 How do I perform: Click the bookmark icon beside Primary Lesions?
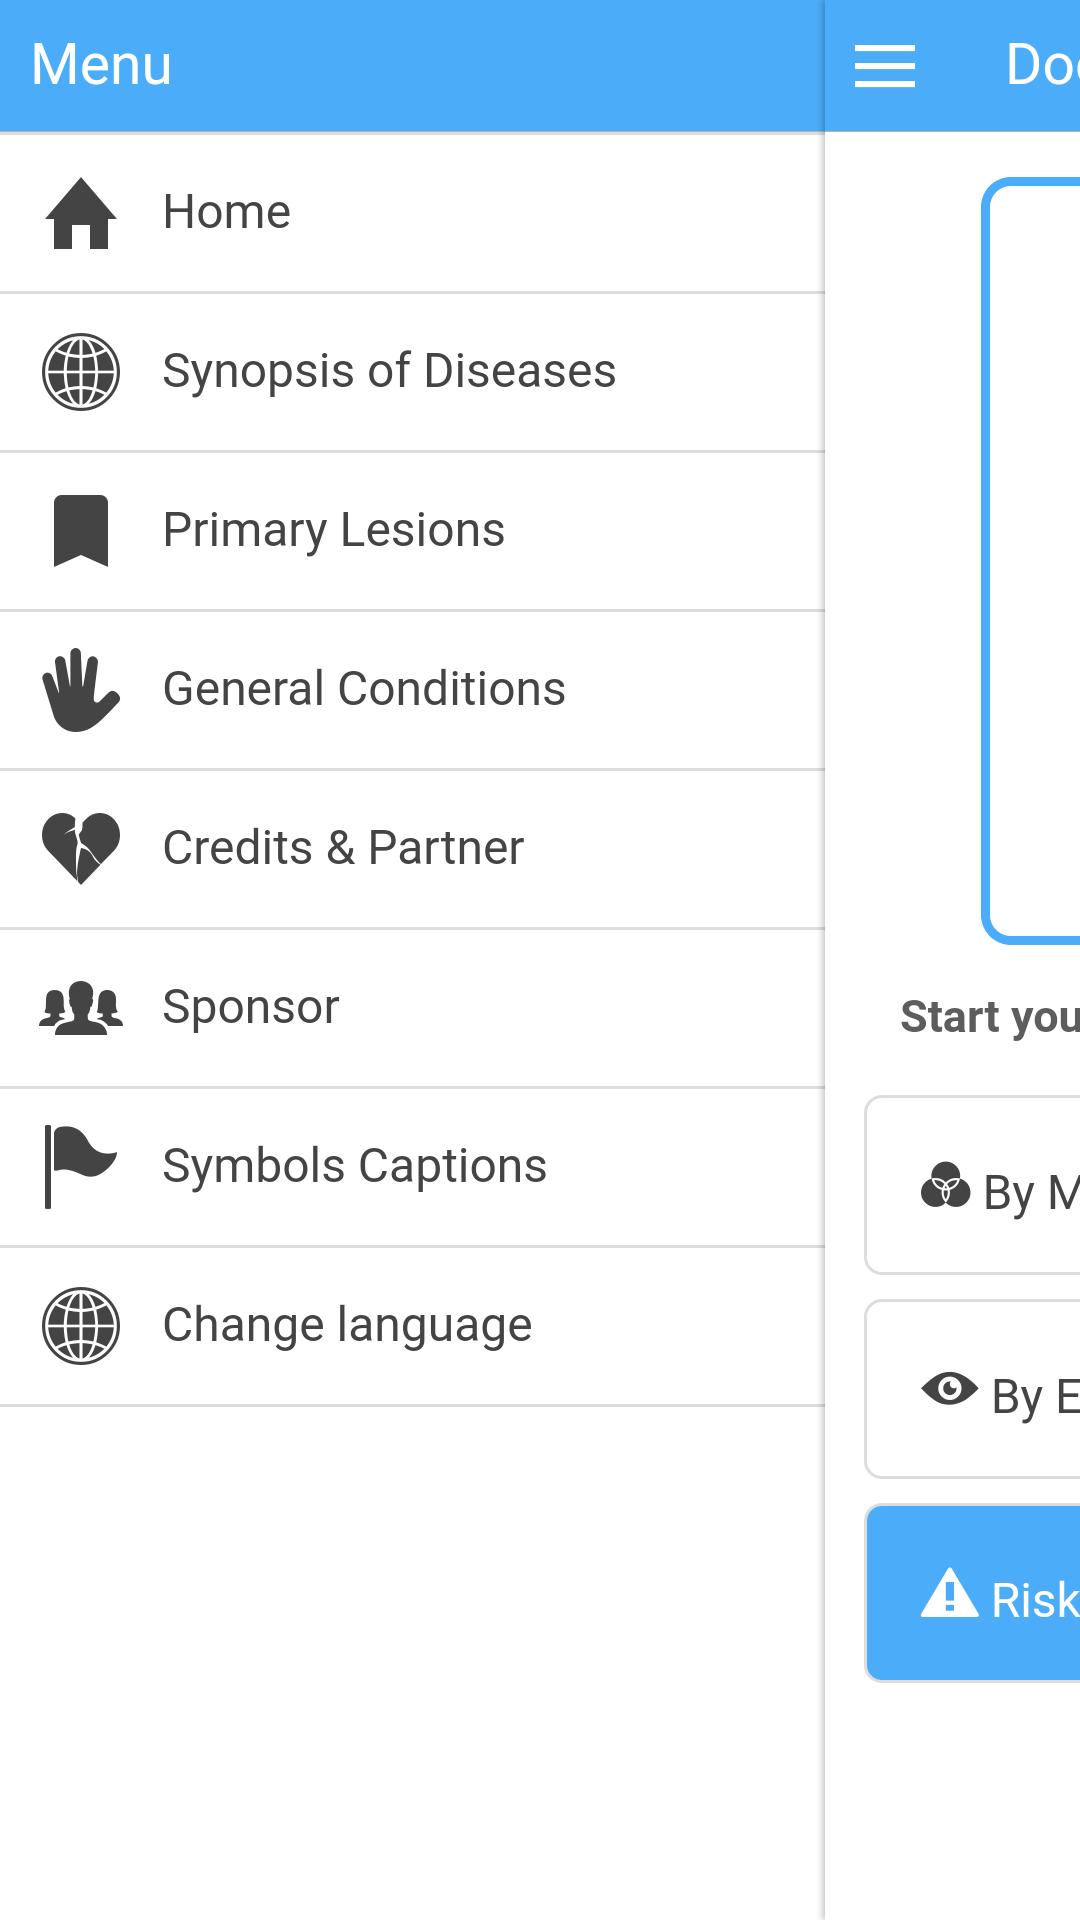click(81, 530)
